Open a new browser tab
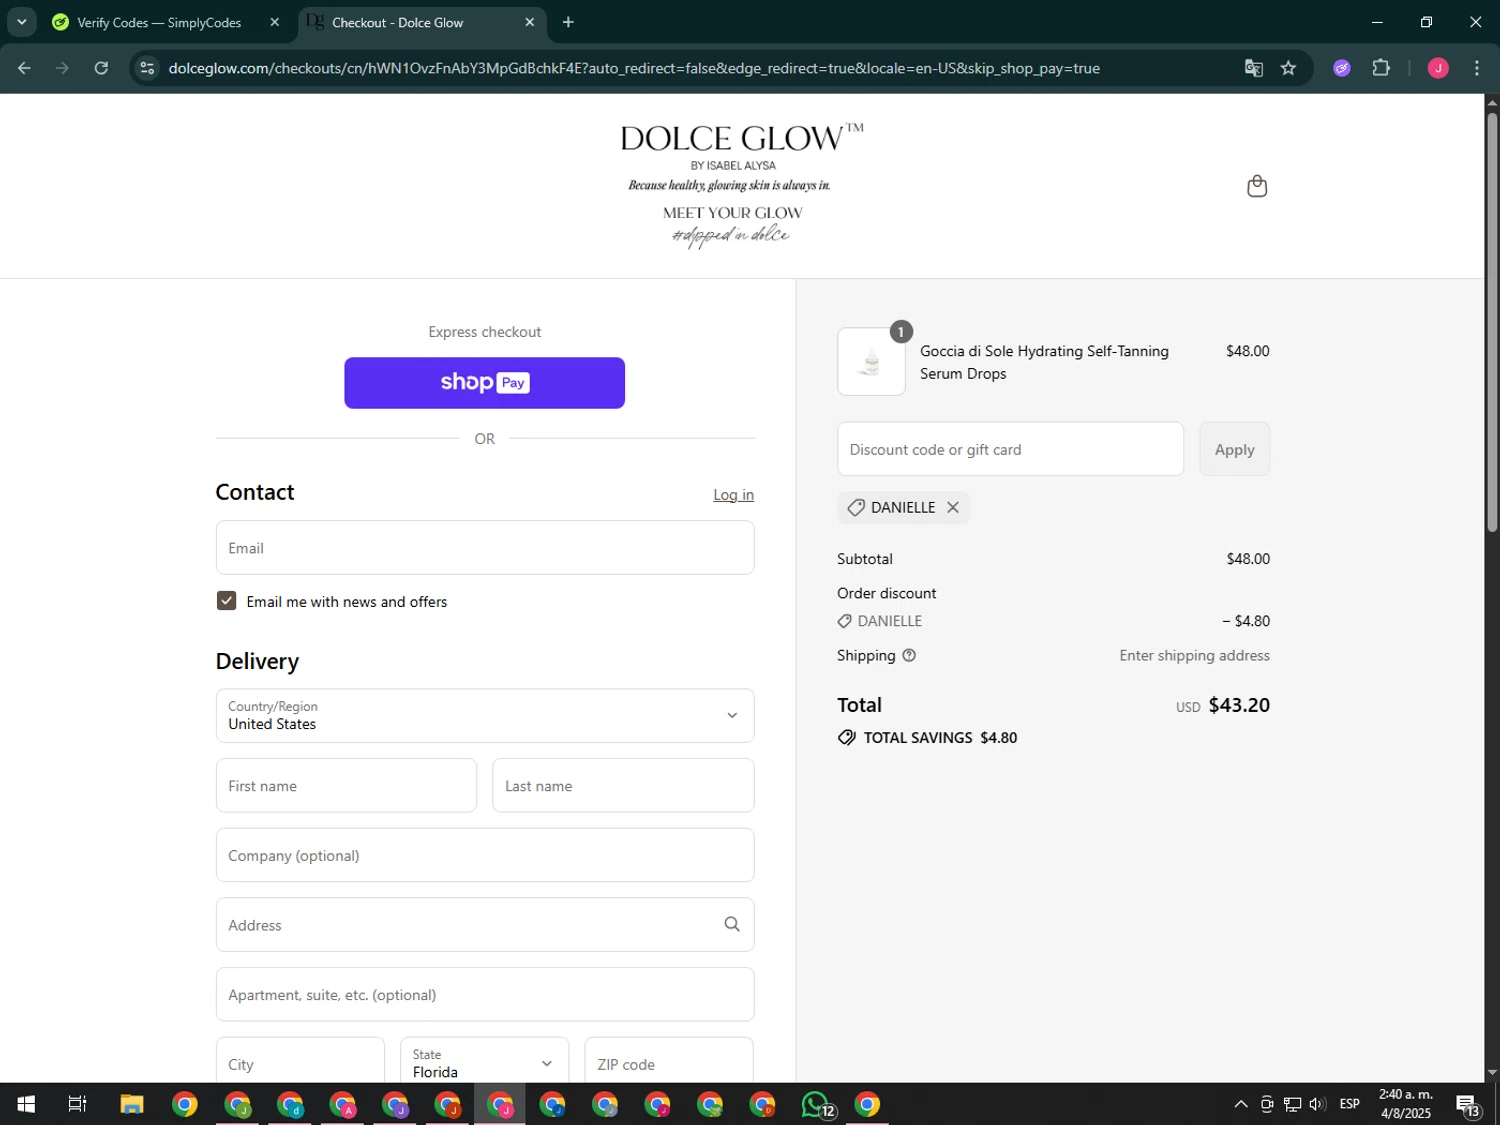The image size is (1500, 1125). (x=568, y=22)
